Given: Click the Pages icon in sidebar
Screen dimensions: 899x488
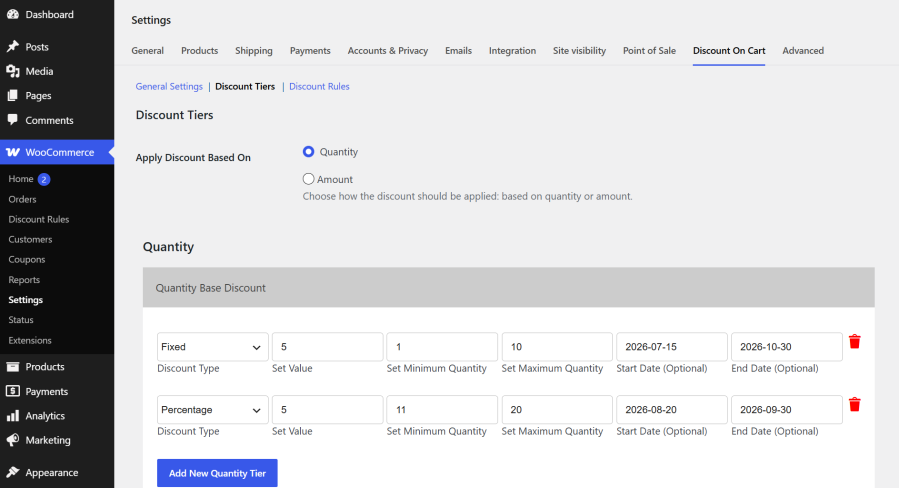Looking at the screenshot, I should 13,96.
